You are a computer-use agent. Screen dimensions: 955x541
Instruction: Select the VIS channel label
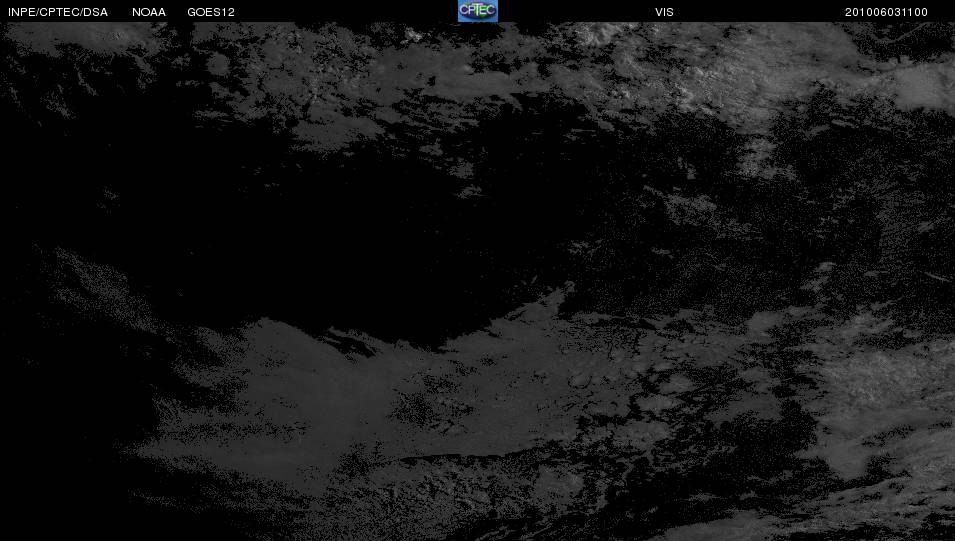[664, 12]
